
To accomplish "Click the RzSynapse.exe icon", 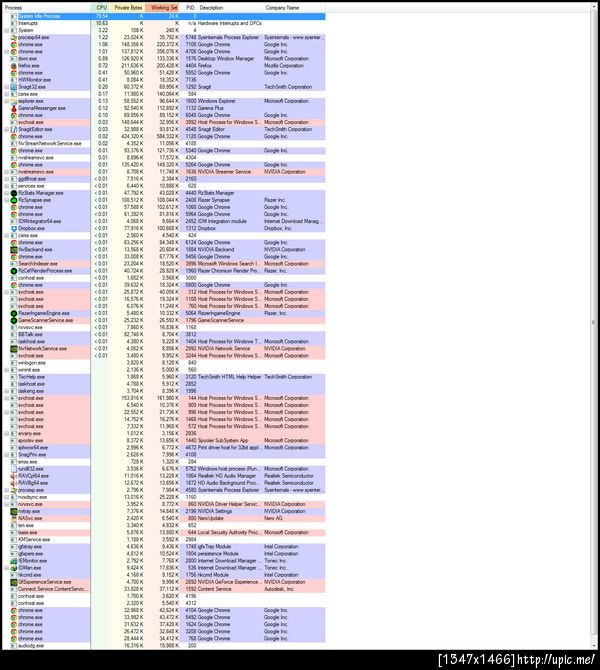I will click(14, 200).
